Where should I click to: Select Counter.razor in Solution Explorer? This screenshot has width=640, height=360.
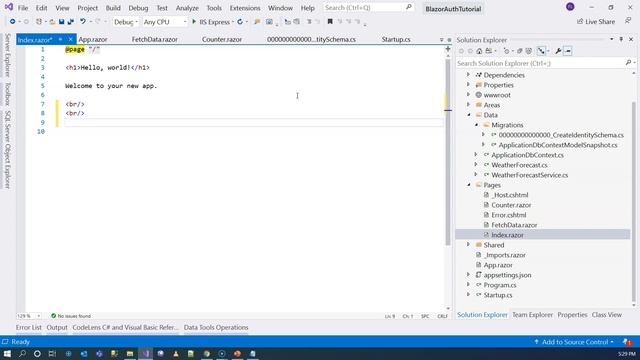[x=511, y=205]
